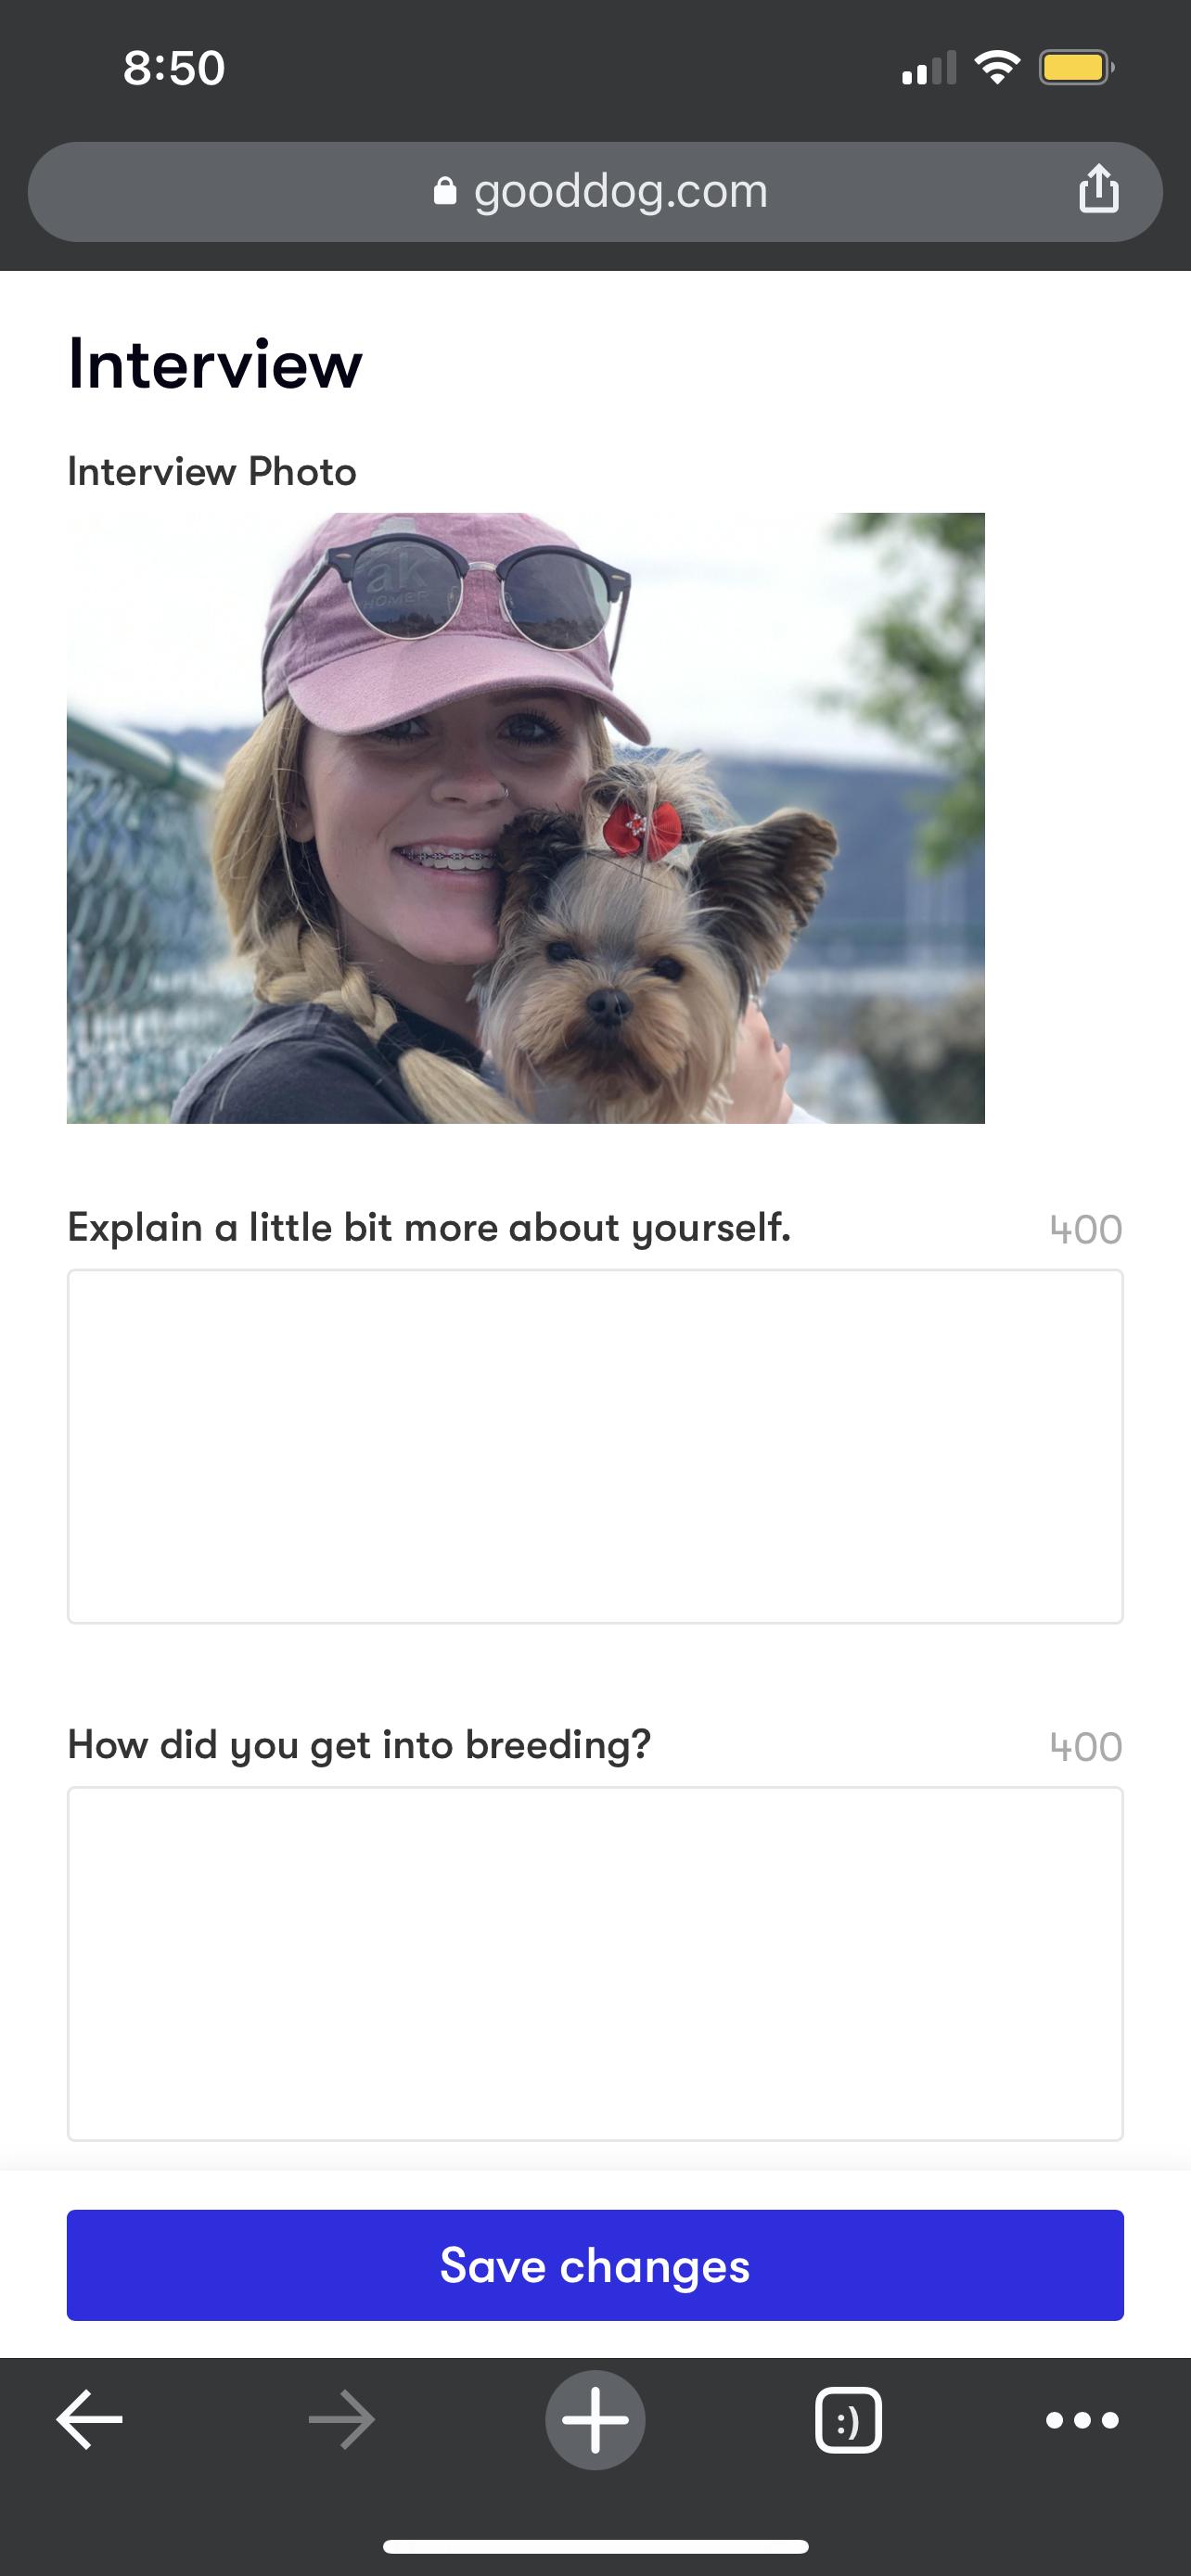Open the three-dot browser menu
Viewport: 1191px width, 2576px height.
[x=1082, y=2419]
